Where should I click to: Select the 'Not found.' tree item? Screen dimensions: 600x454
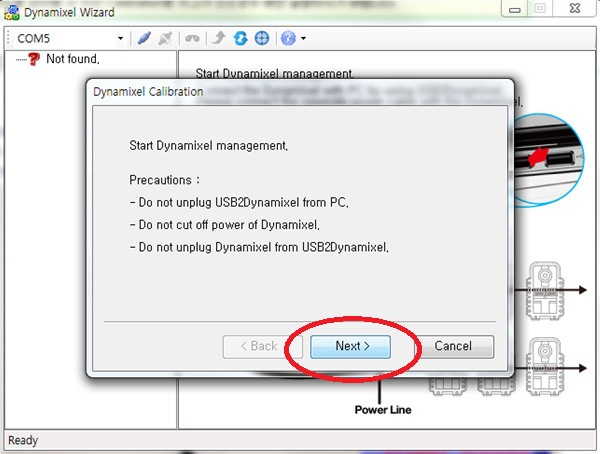[73, 59]
